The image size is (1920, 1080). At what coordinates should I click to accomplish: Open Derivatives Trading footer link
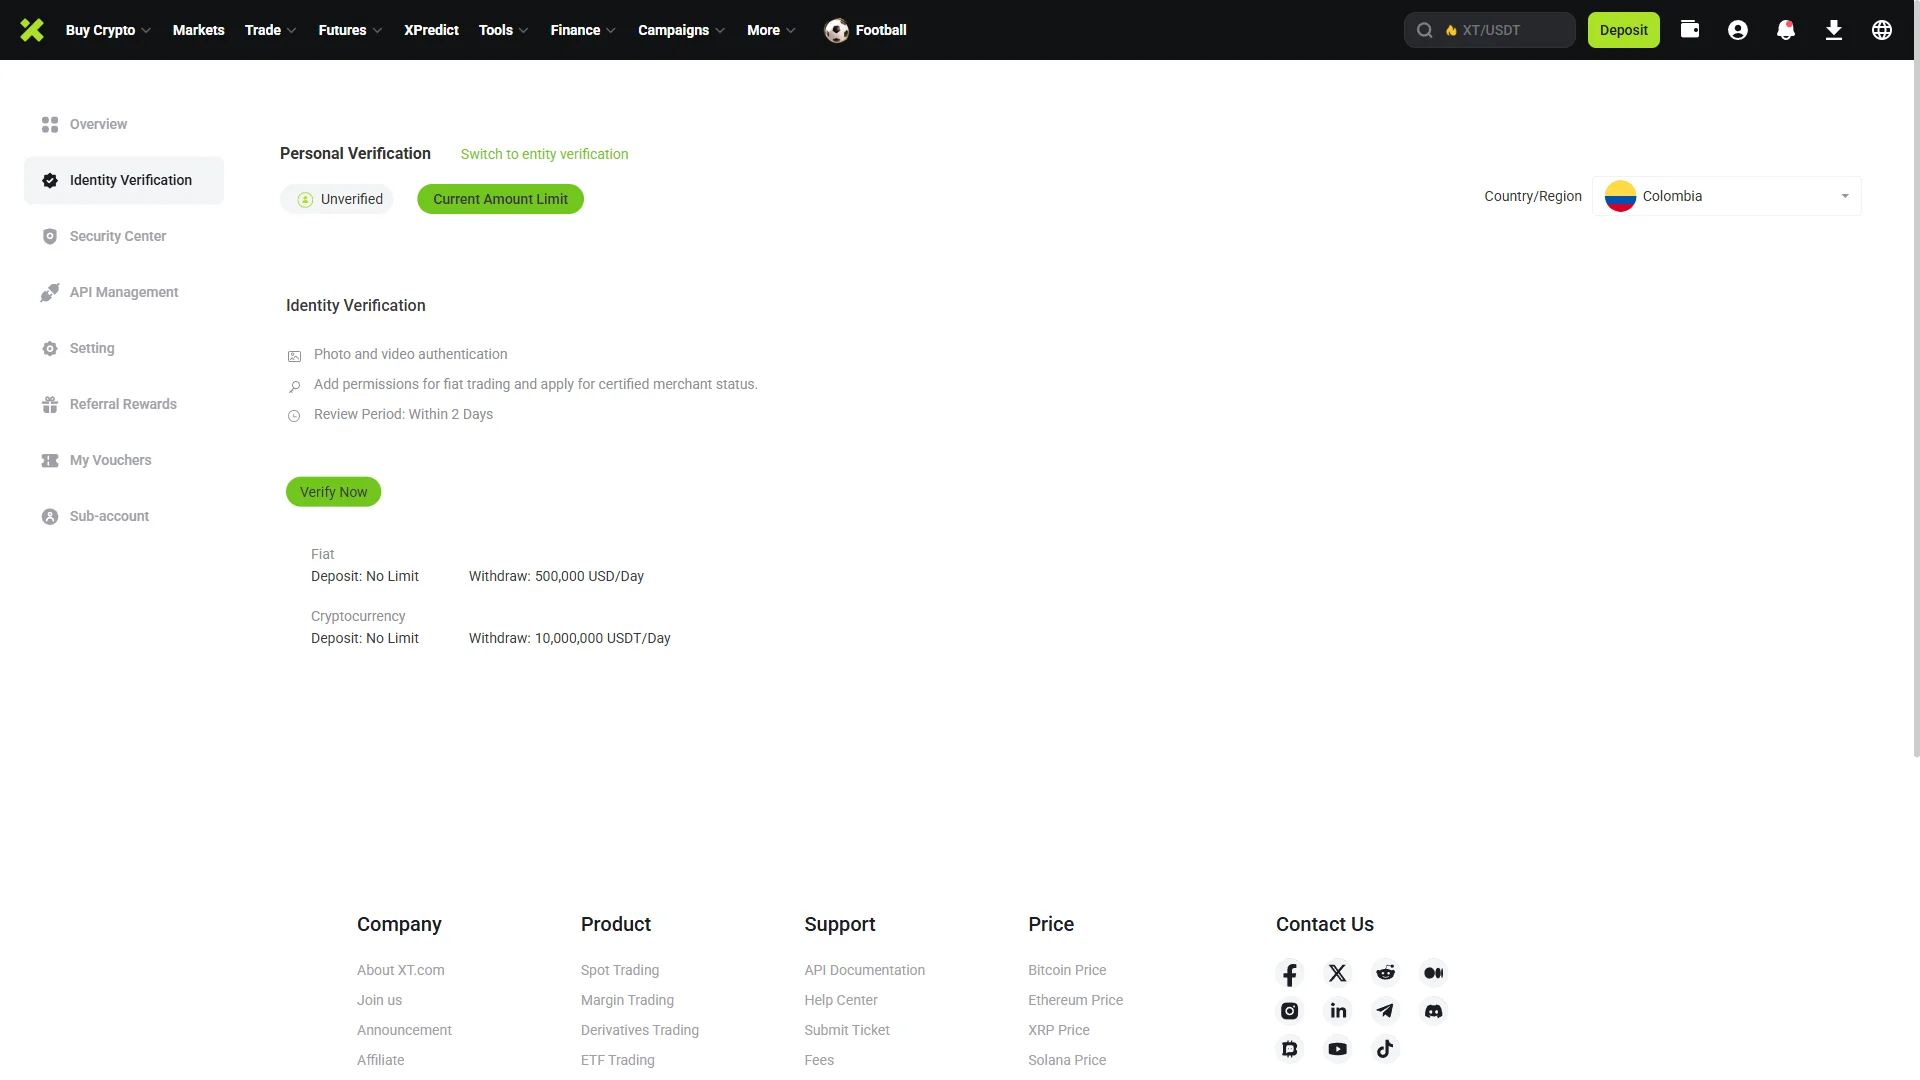pos(639,1030)
